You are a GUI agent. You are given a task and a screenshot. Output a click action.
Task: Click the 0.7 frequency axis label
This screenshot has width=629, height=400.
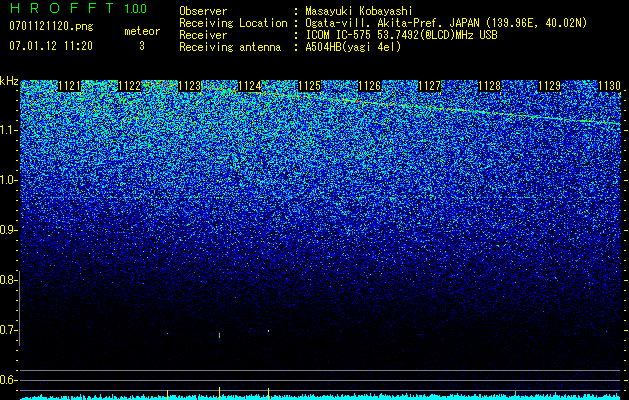[8, 330]
